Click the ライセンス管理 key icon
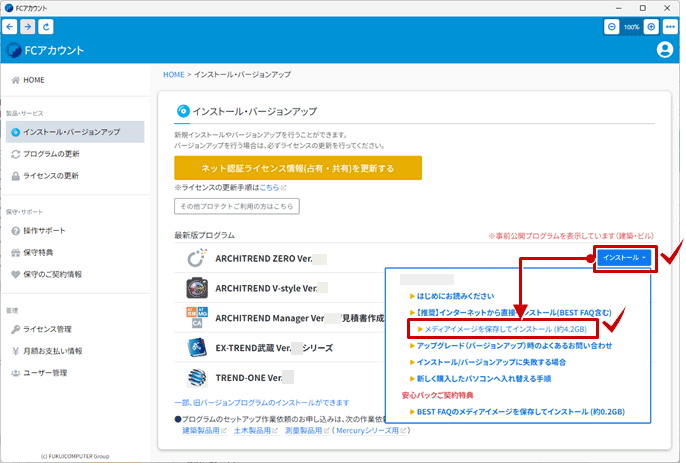The width and height of the screenshot is (686, 463). click(16, 329)
